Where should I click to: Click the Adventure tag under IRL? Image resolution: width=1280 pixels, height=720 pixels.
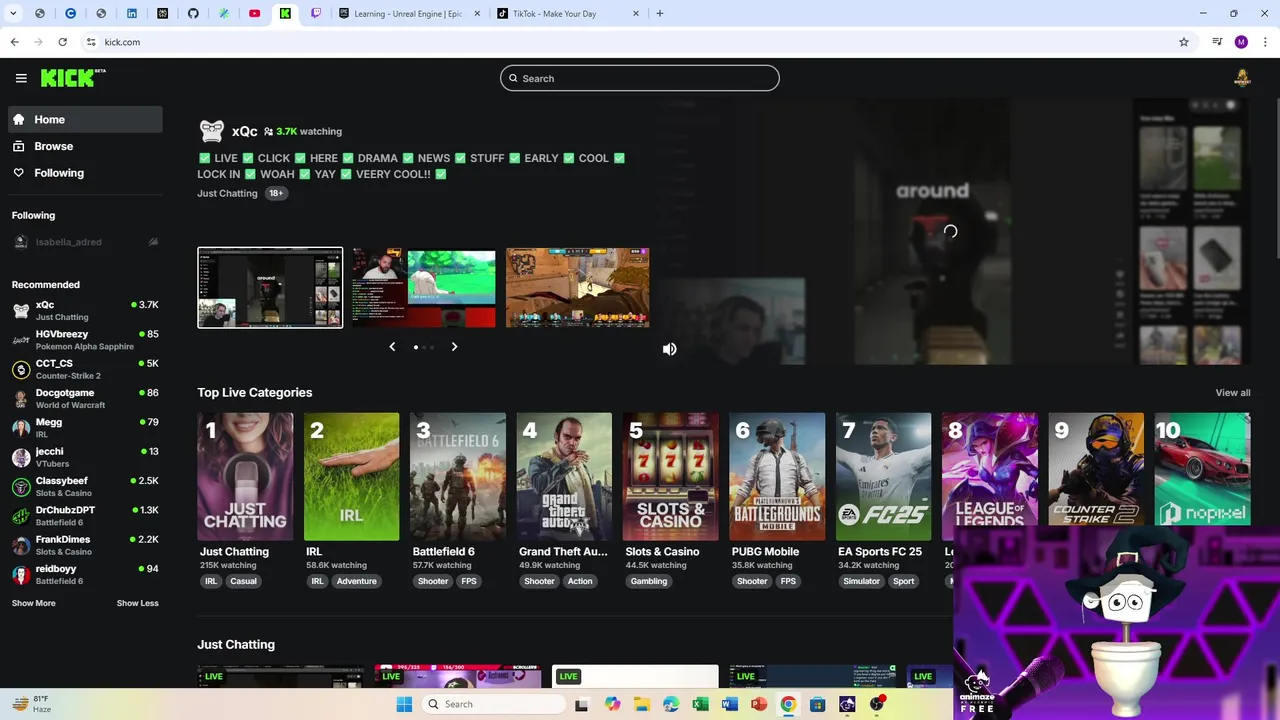click(x=356, y=581)
